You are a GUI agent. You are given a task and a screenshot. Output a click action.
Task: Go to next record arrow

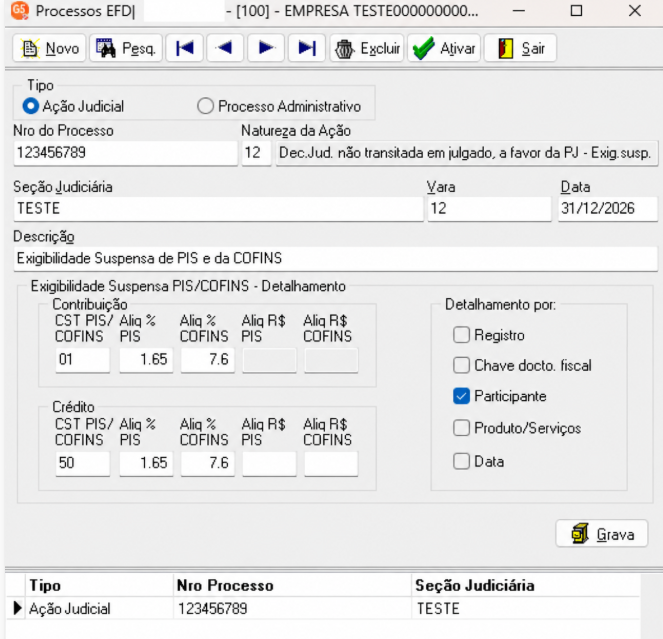266,48
